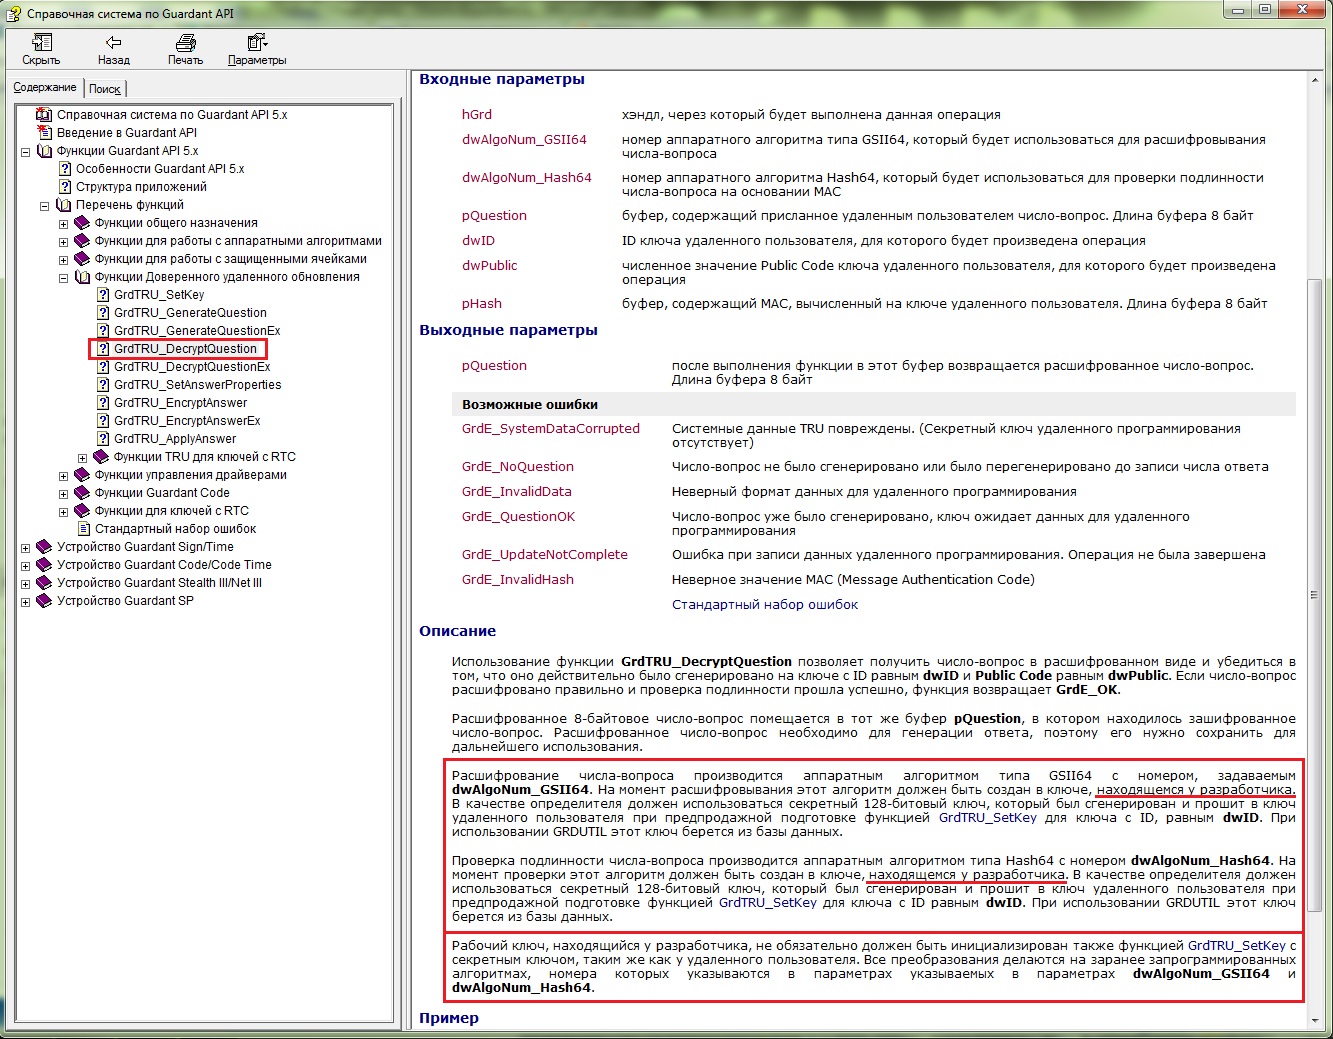
Task: Open the Стандартный набор ошибок link in content
Action: click(764, 604)
